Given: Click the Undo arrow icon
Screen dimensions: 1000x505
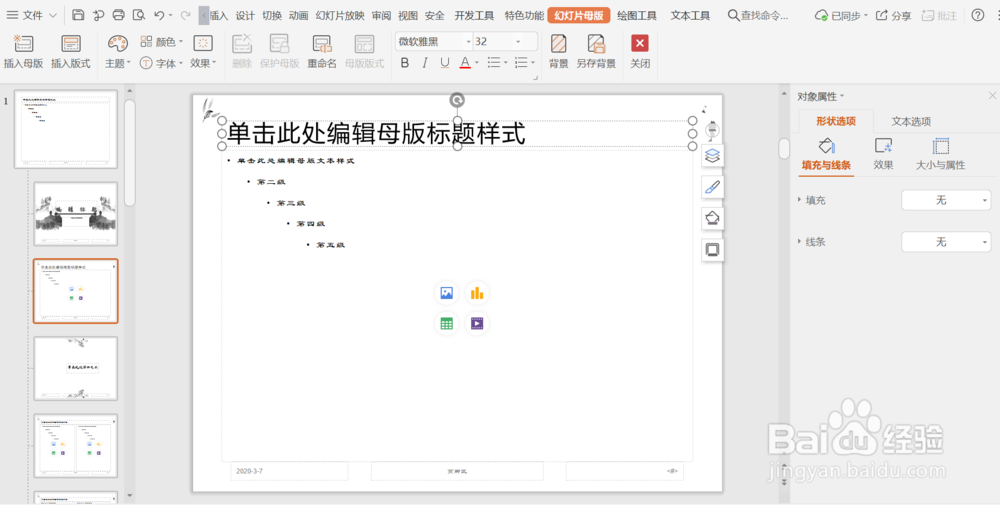Looking at the screenshot, I should (159, 15).
